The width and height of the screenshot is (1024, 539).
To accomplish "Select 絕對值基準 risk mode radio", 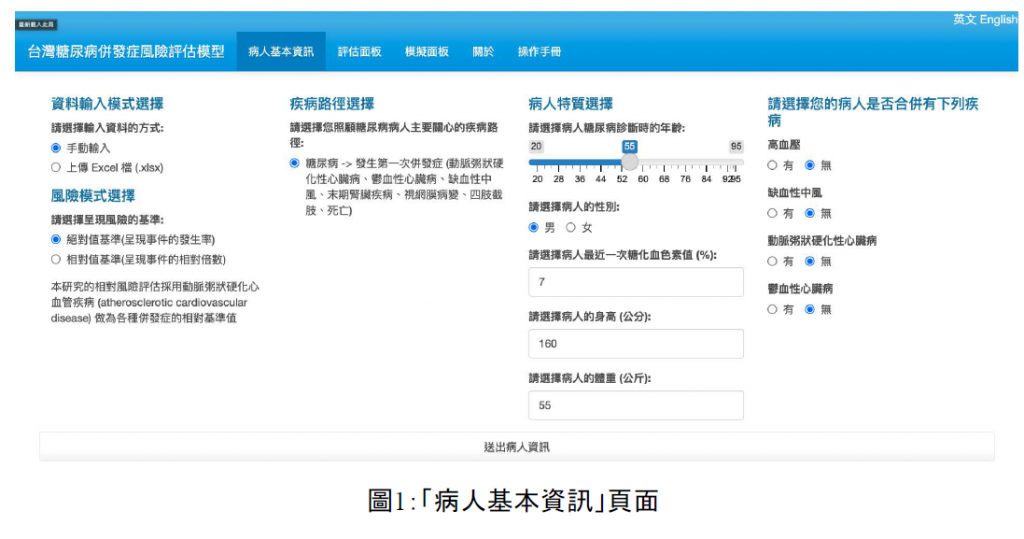I will point(56,240).
